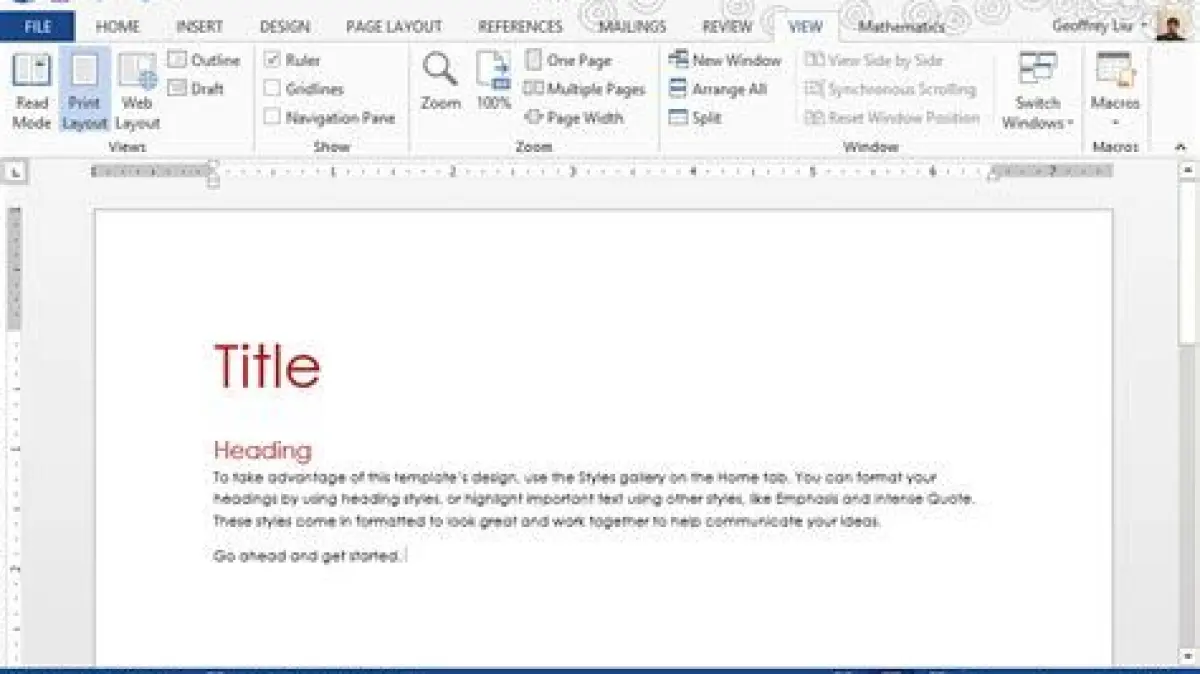Open the REFERENCES ribbon tab
The height and width of the screenshot is (674, 1200).
520,27
